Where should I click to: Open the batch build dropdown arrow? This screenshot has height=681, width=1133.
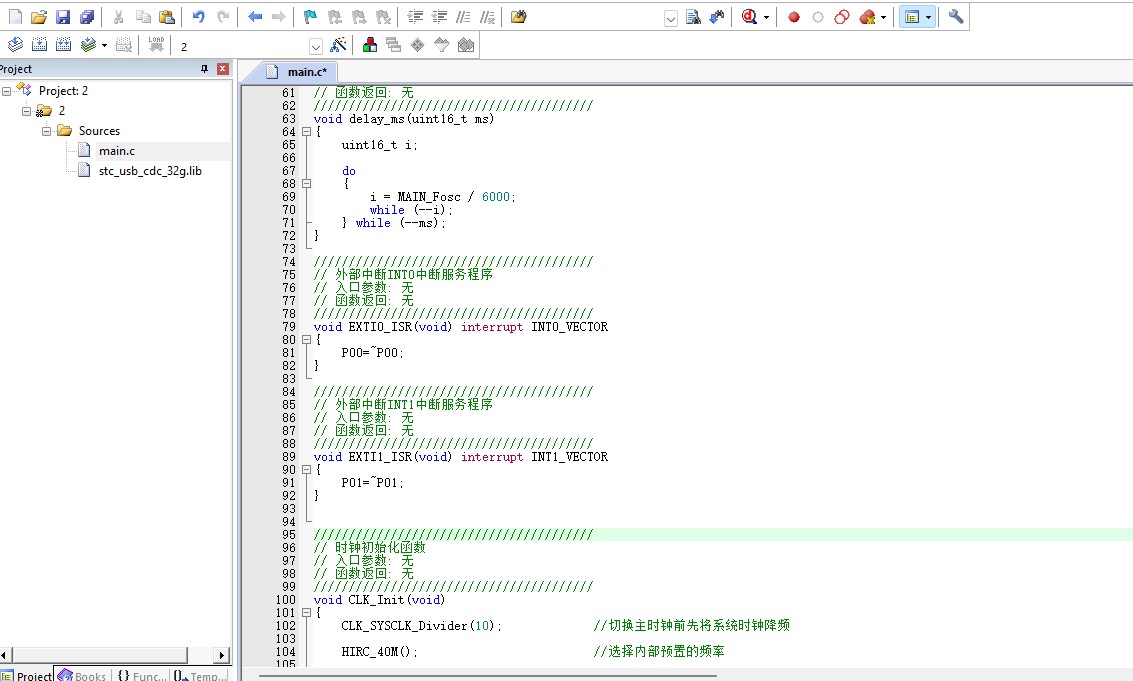(x=104, y=46)
